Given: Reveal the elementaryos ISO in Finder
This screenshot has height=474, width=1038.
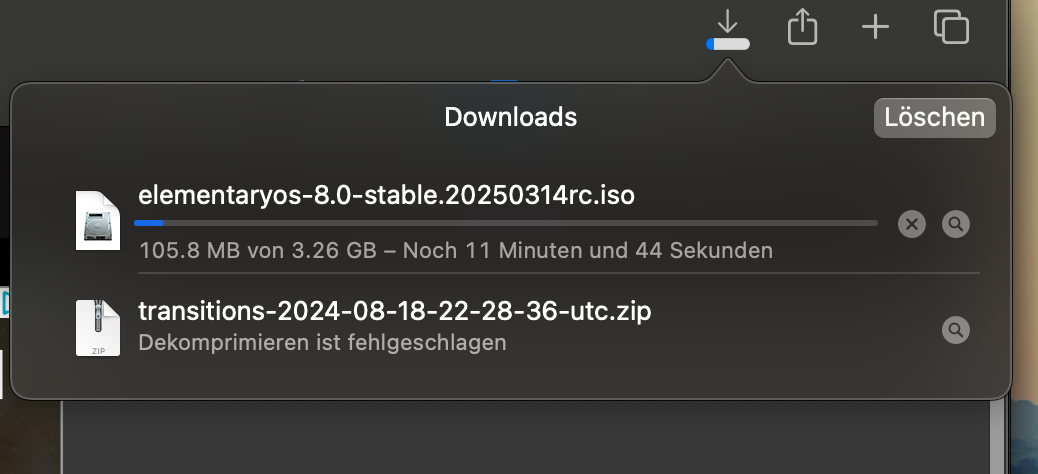Looking at the screenshot, I should tap(956, 224).
